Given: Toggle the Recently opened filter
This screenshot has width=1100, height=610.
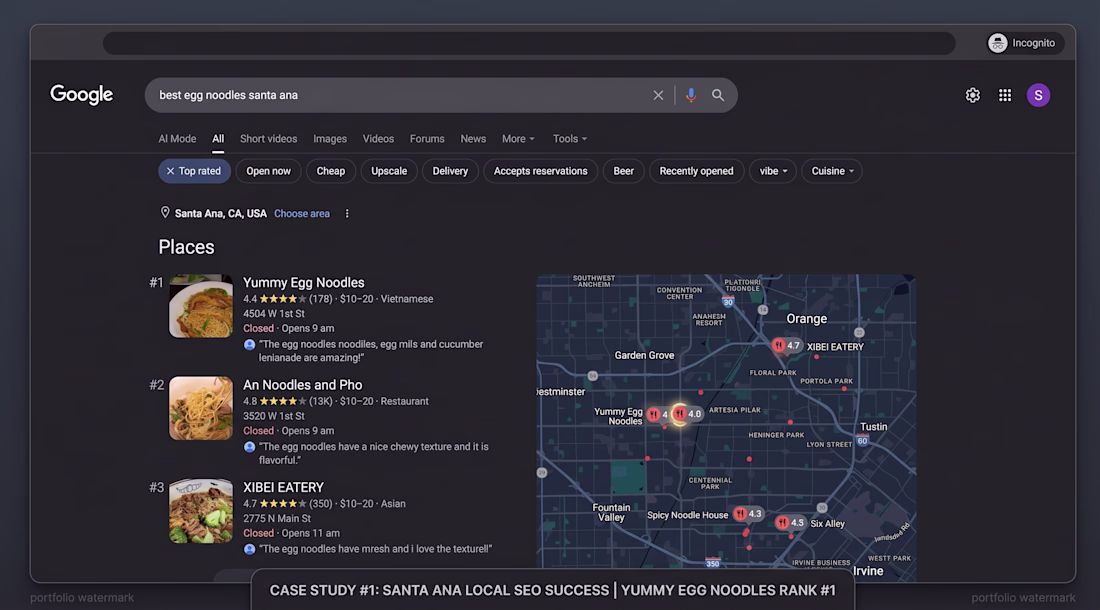Looking at the screenshot, I should tap(696, 171).
